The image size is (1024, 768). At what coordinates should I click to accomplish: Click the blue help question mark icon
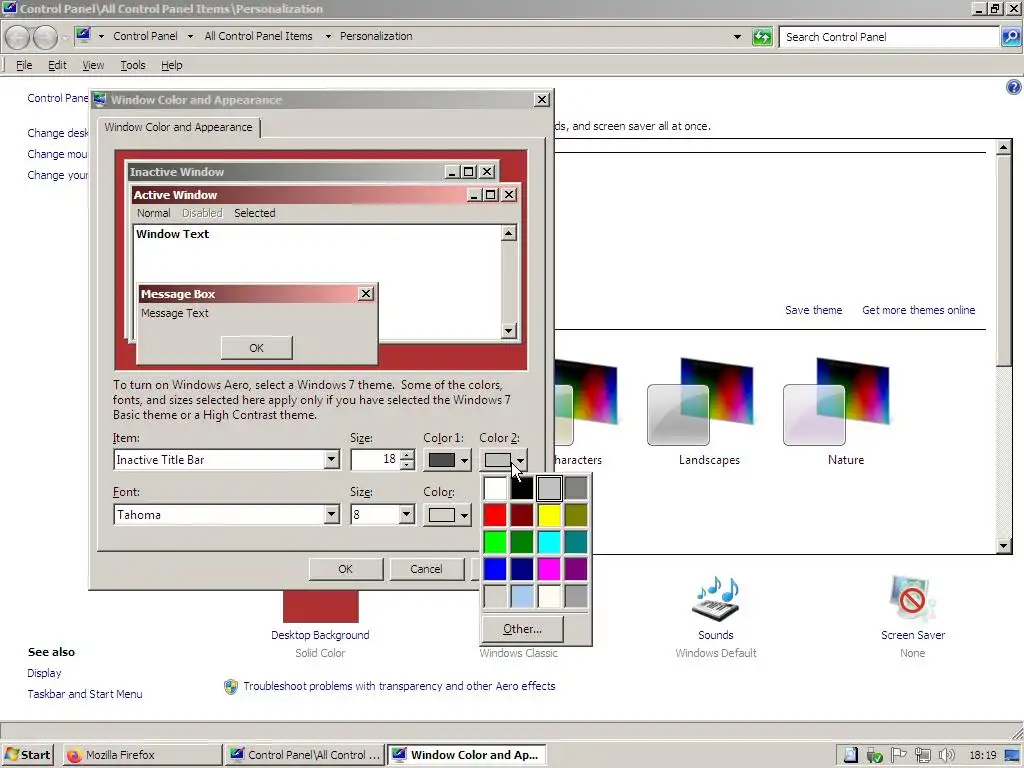pyautogui.click(x=1014, y=87)
